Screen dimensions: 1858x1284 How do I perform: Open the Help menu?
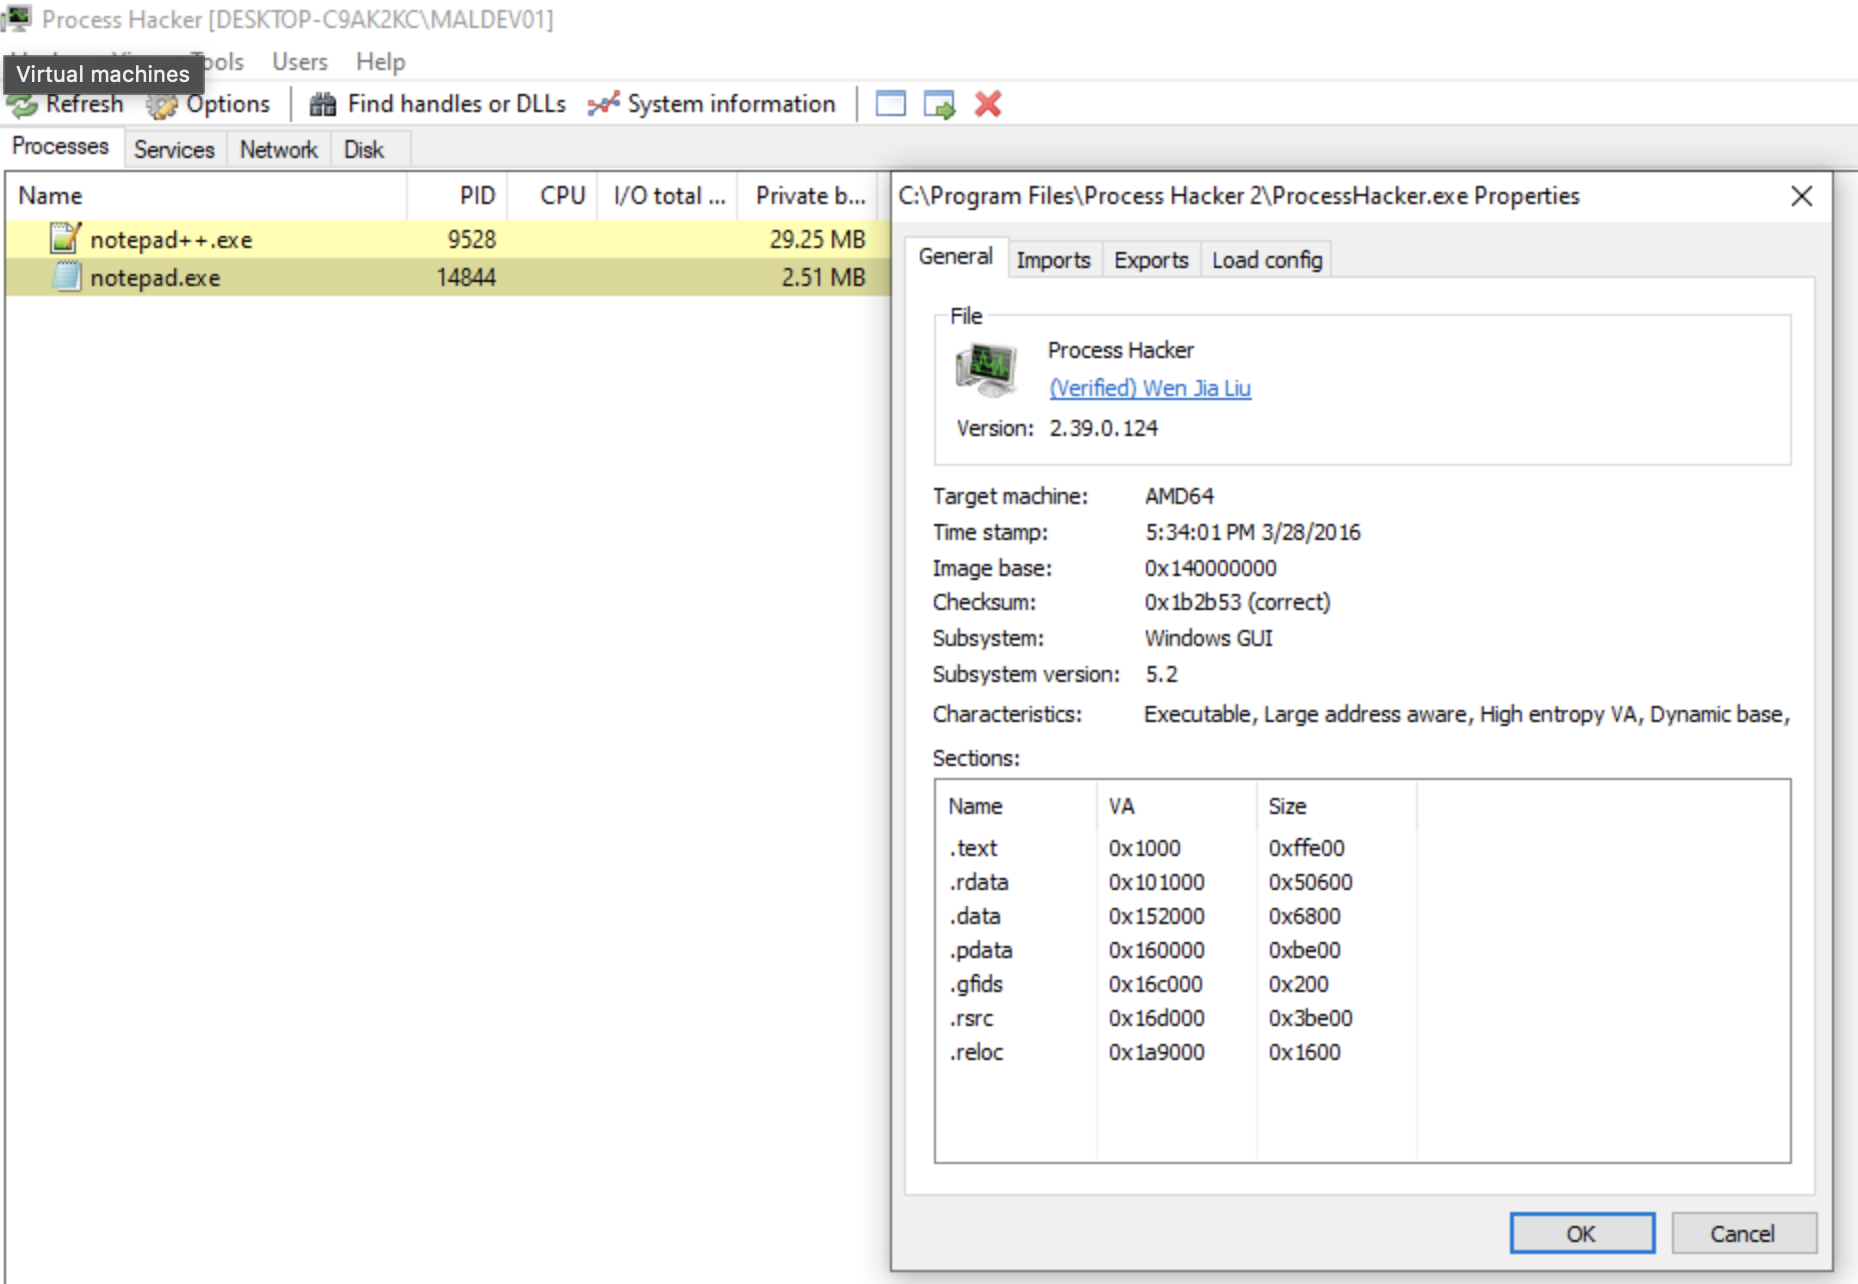[380, 62]
